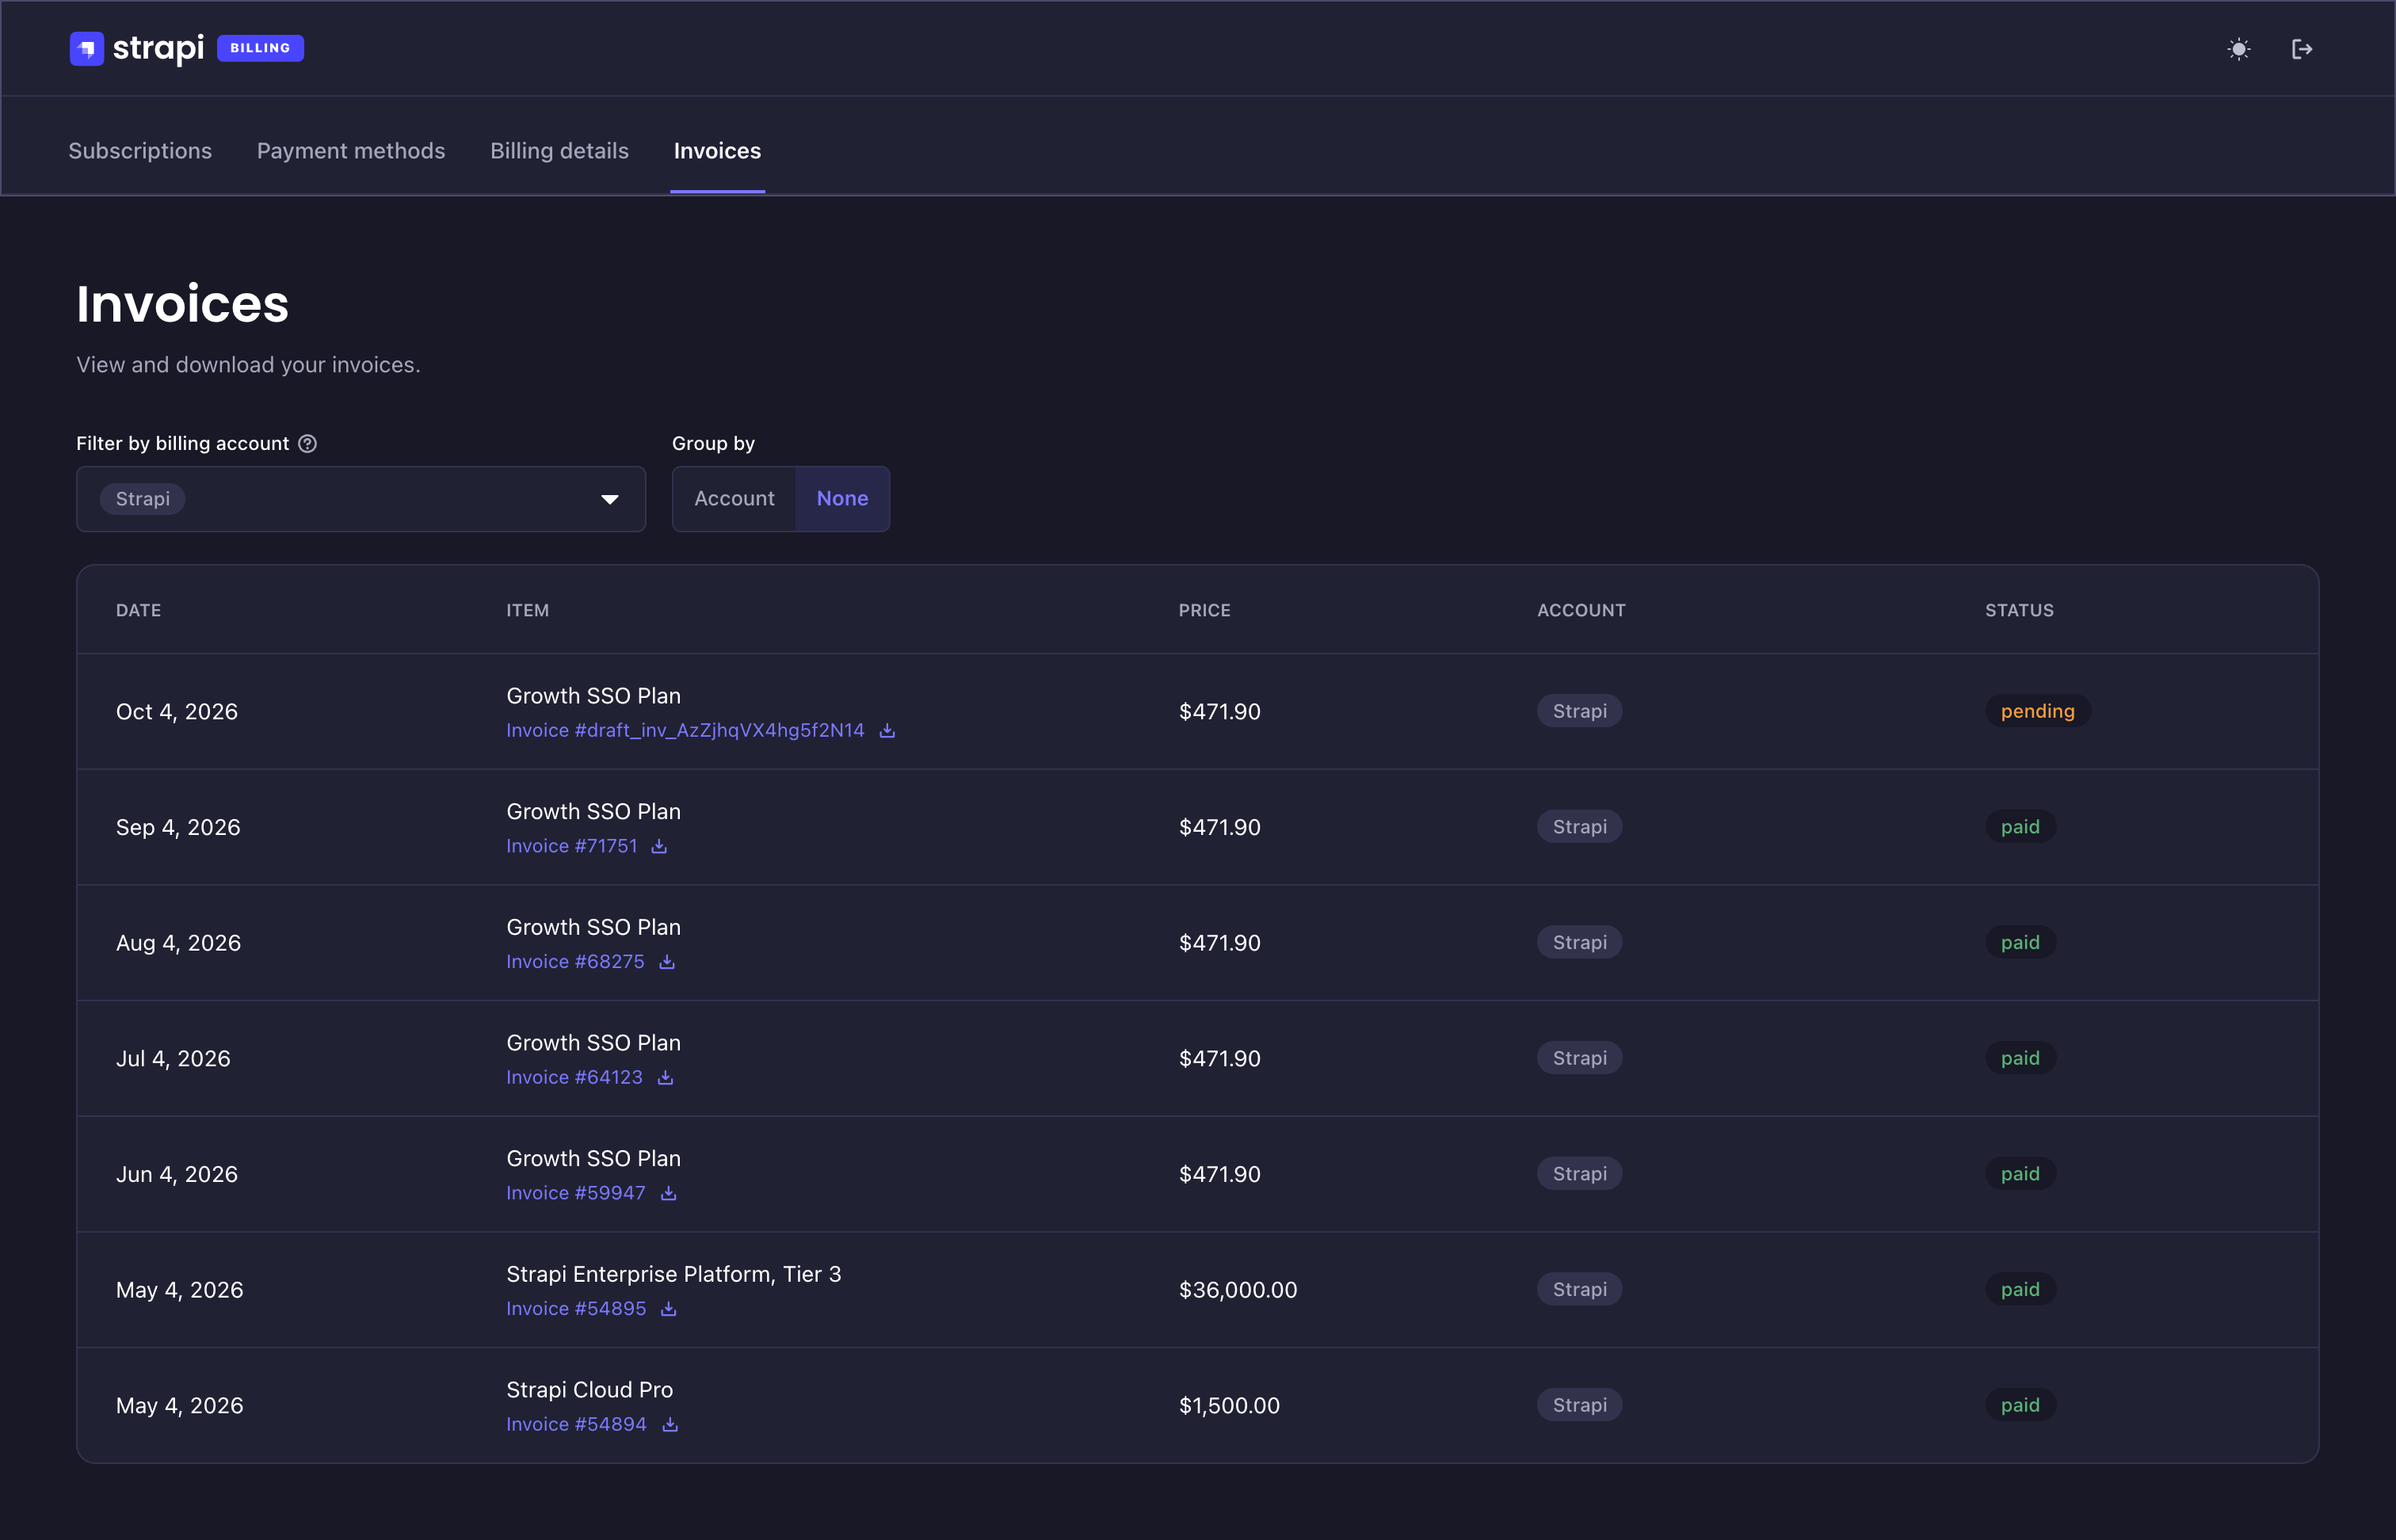
Task: Download Invoice #71751 via its icon
Action: 659,846
